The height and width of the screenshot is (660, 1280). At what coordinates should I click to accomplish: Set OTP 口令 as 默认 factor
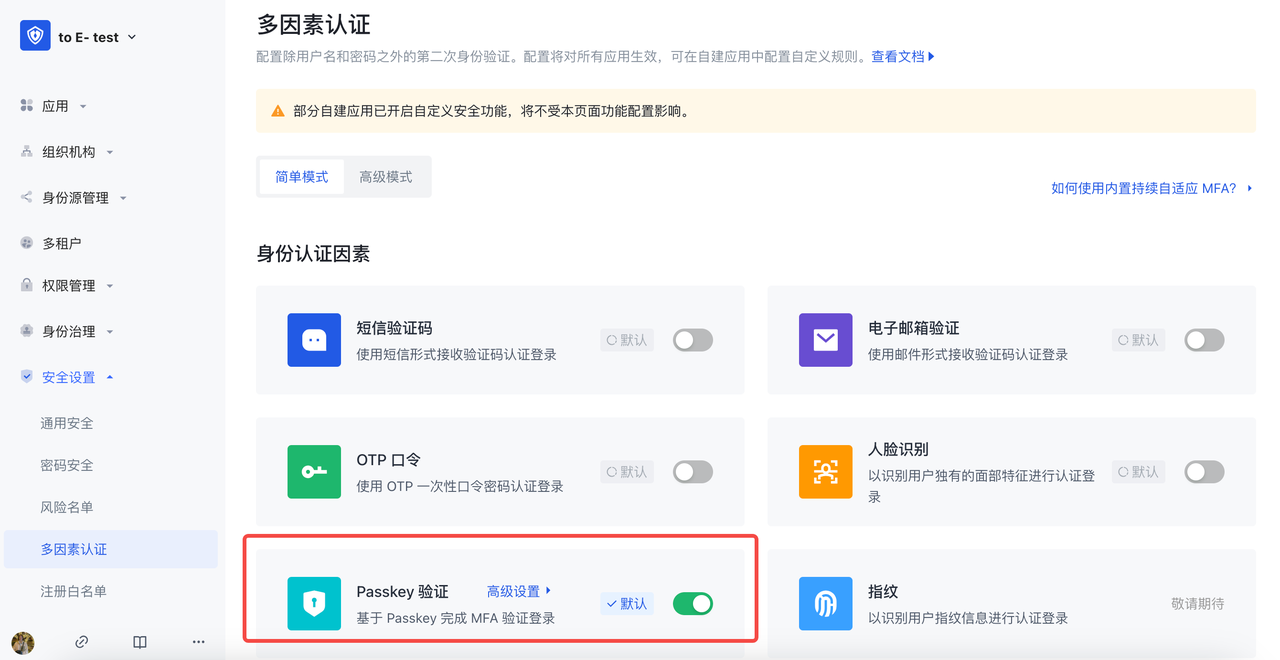point(627,472)
